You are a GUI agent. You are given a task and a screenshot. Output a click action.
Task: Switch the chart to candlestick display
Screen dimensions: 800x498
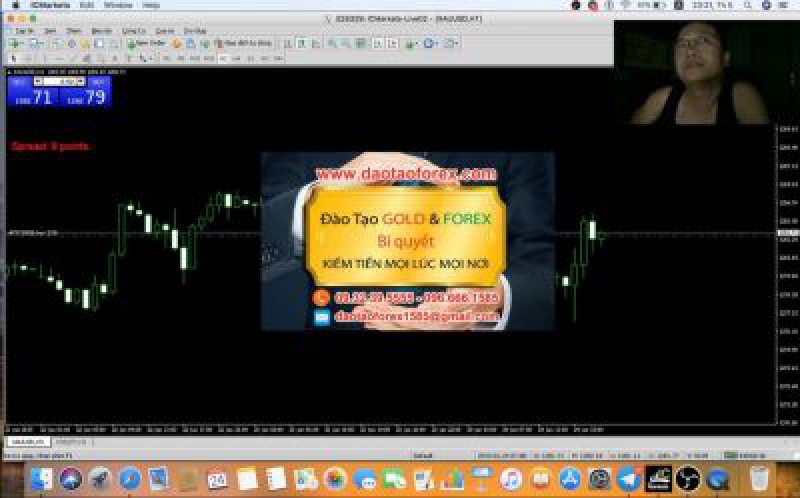click(302, 43)
